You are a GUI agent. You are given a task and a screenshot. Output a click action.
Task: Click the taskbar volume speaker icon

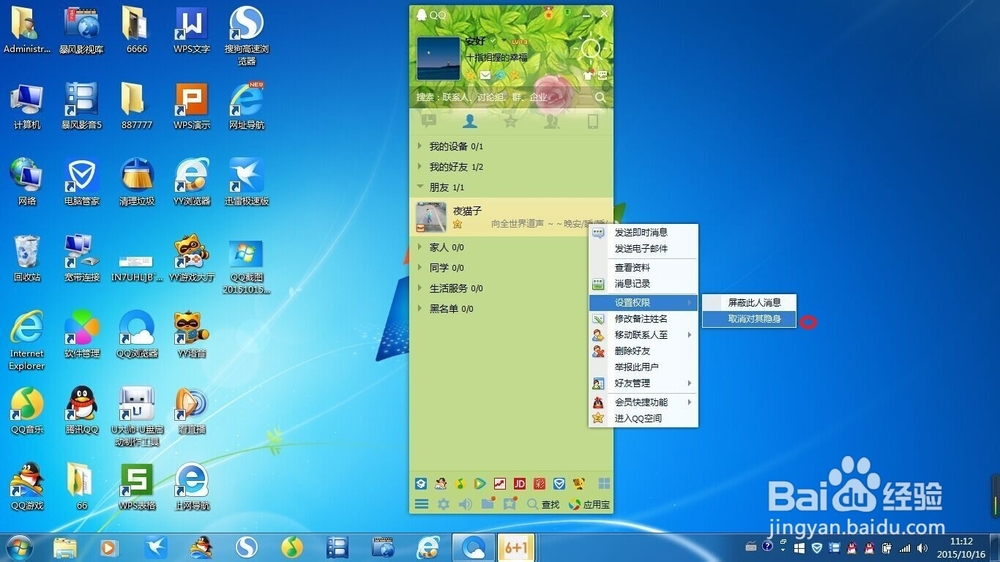coord(922,547)
